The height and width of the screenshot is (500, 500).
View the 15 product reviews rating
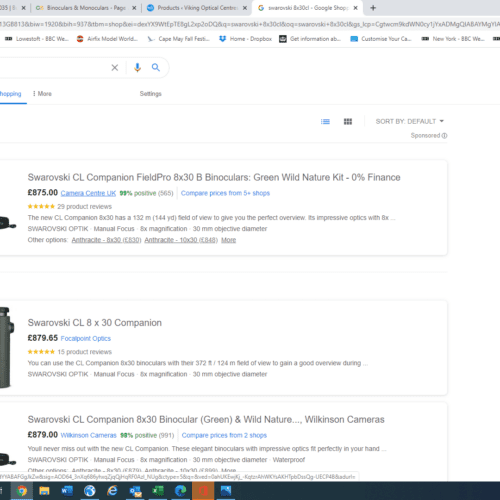click(70, 352)
